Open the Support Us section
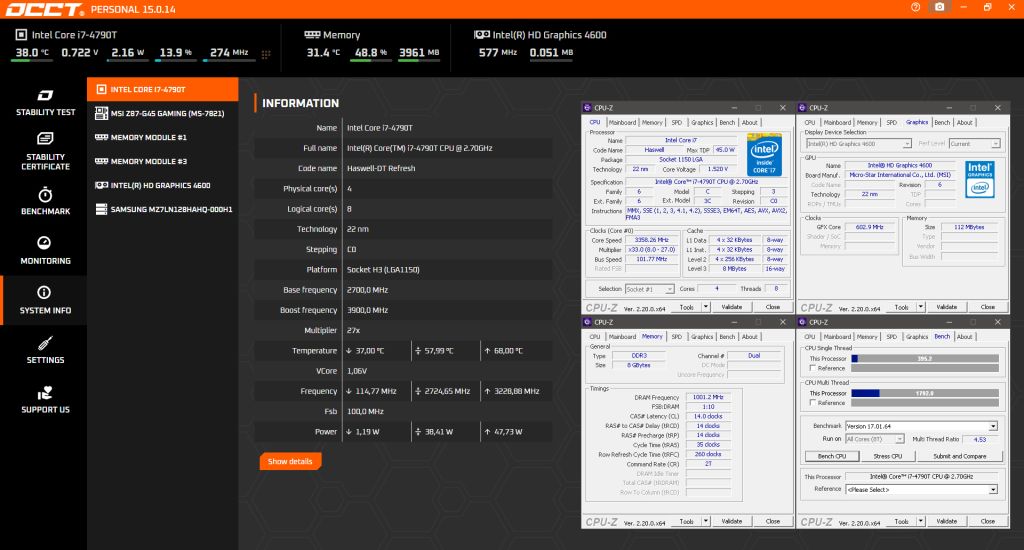 (44, 399)
